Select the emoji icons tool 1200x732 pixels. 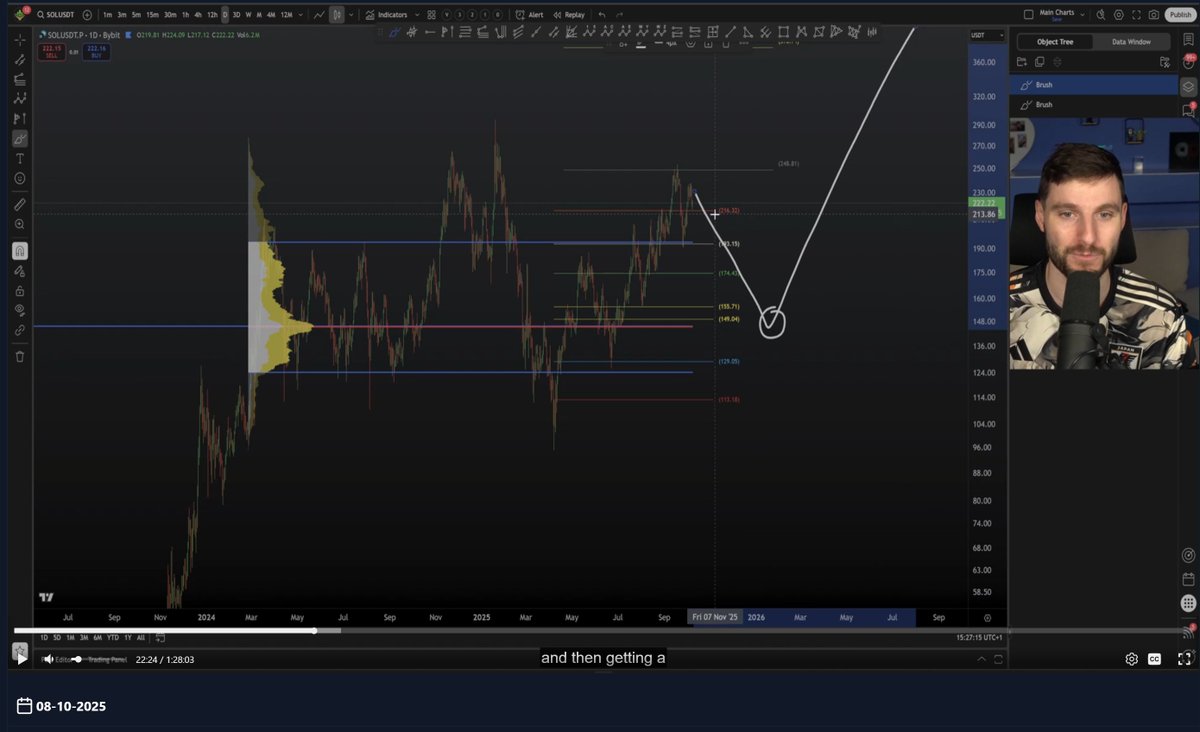coord(19,179)
